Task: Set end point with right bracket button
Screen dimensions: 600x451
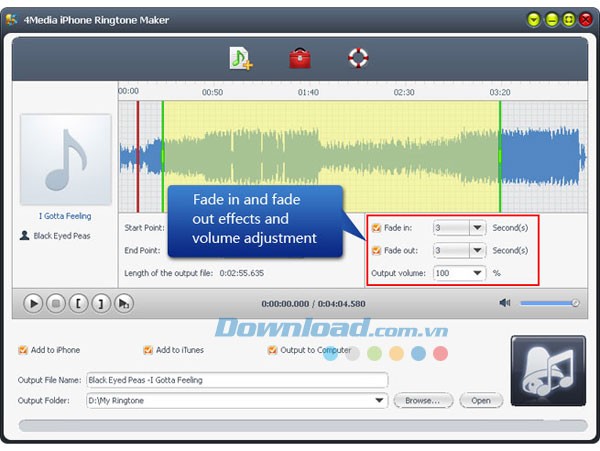Action: click(x=101, y=304)
